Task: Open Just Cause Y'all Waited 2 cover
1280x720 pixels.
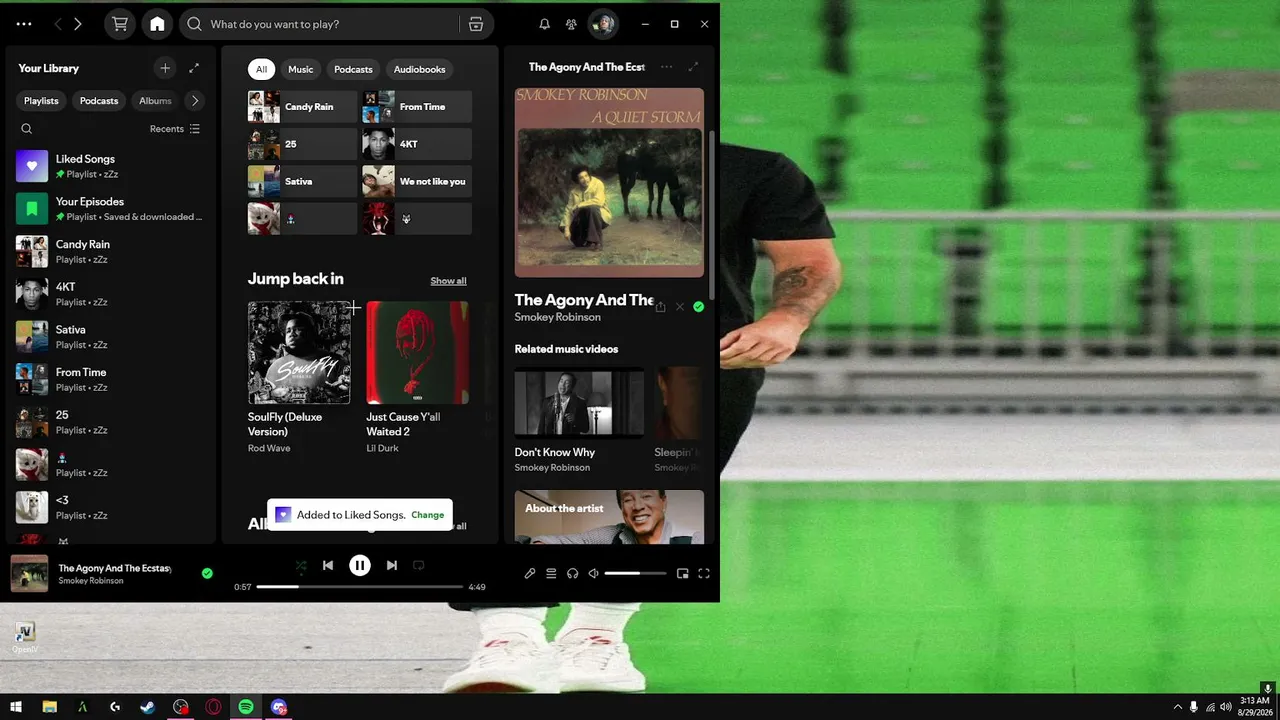Action: coord(417,353)
